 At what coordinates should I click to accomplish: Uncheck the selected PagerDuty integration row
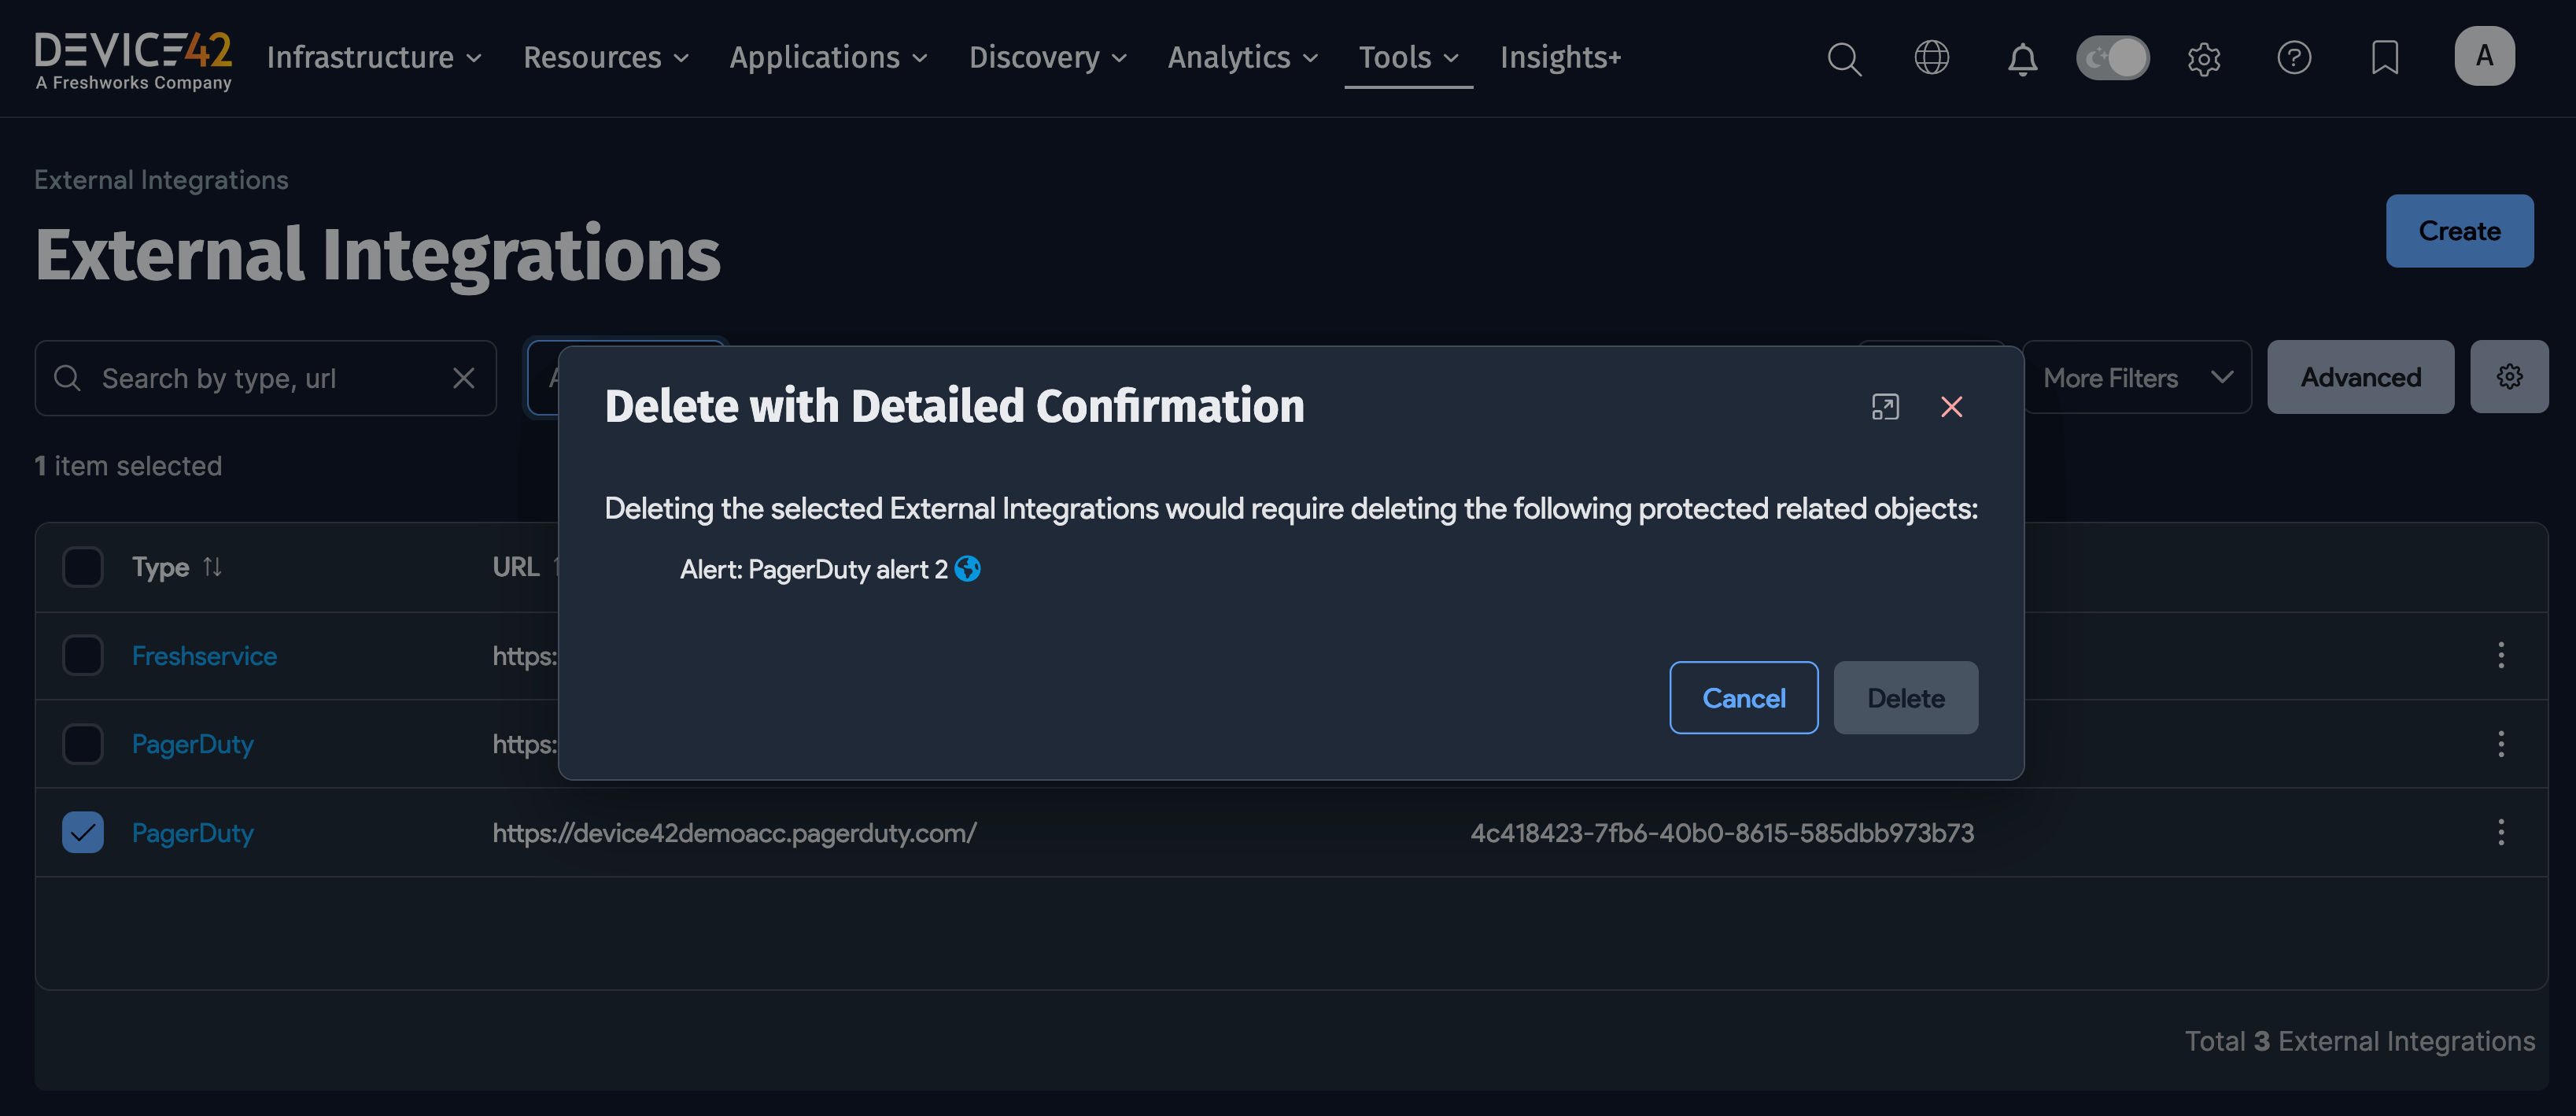(82, 831)
